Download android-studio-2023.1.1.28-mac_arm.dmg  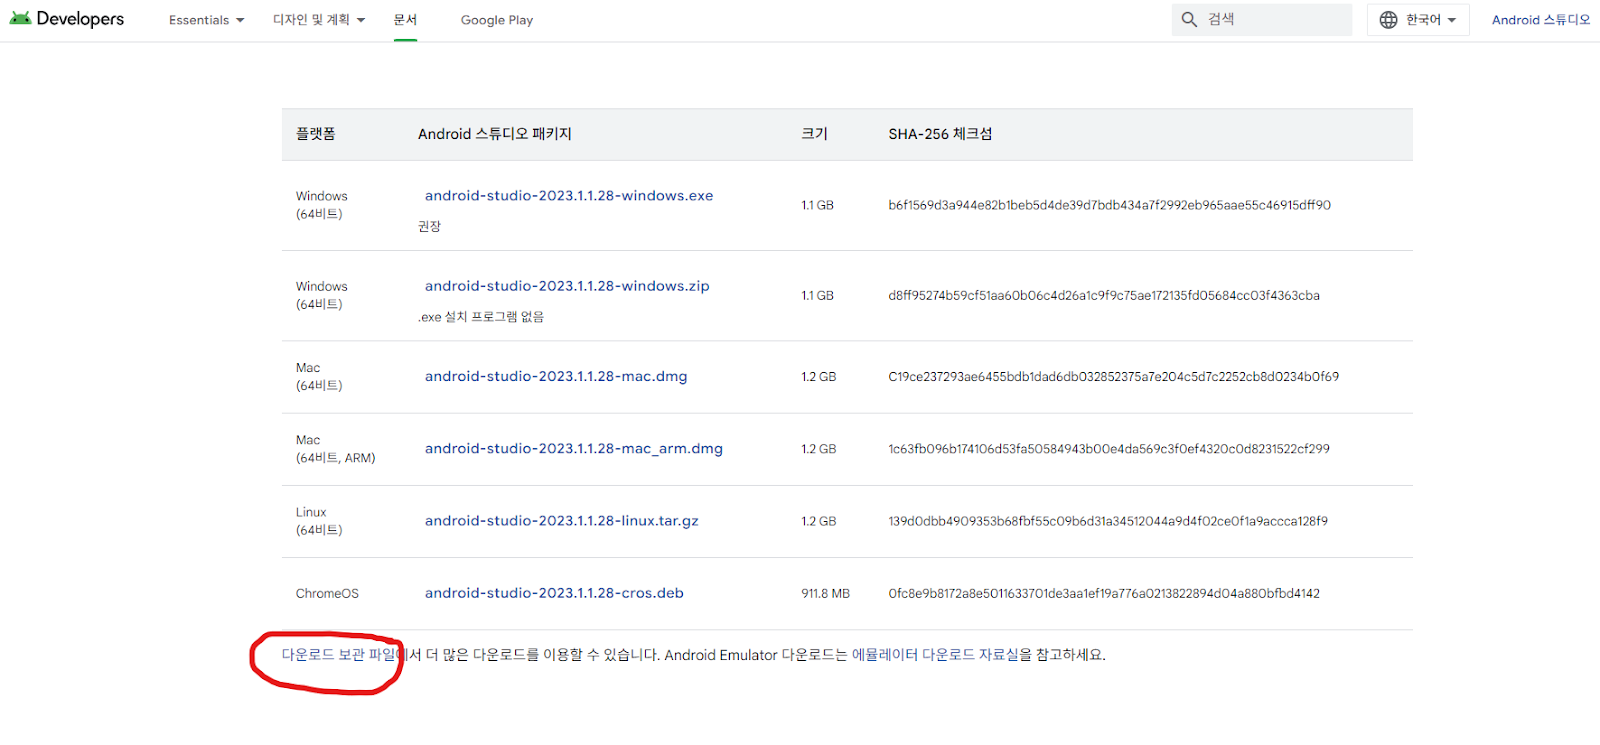pos(574,449)
